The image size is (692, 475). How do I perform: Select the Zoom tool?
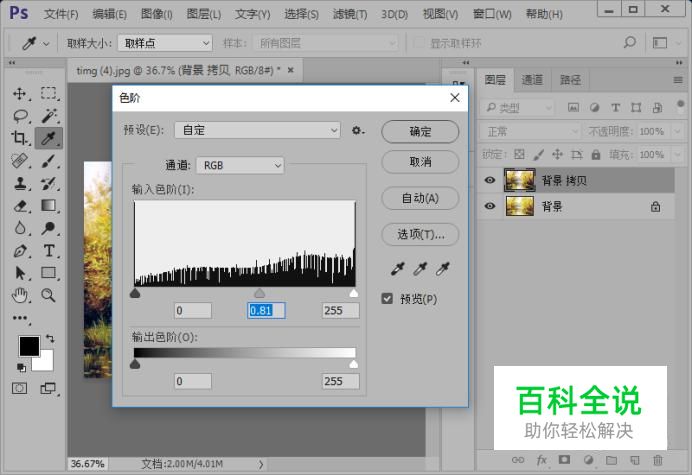click(x=49, y=295)
